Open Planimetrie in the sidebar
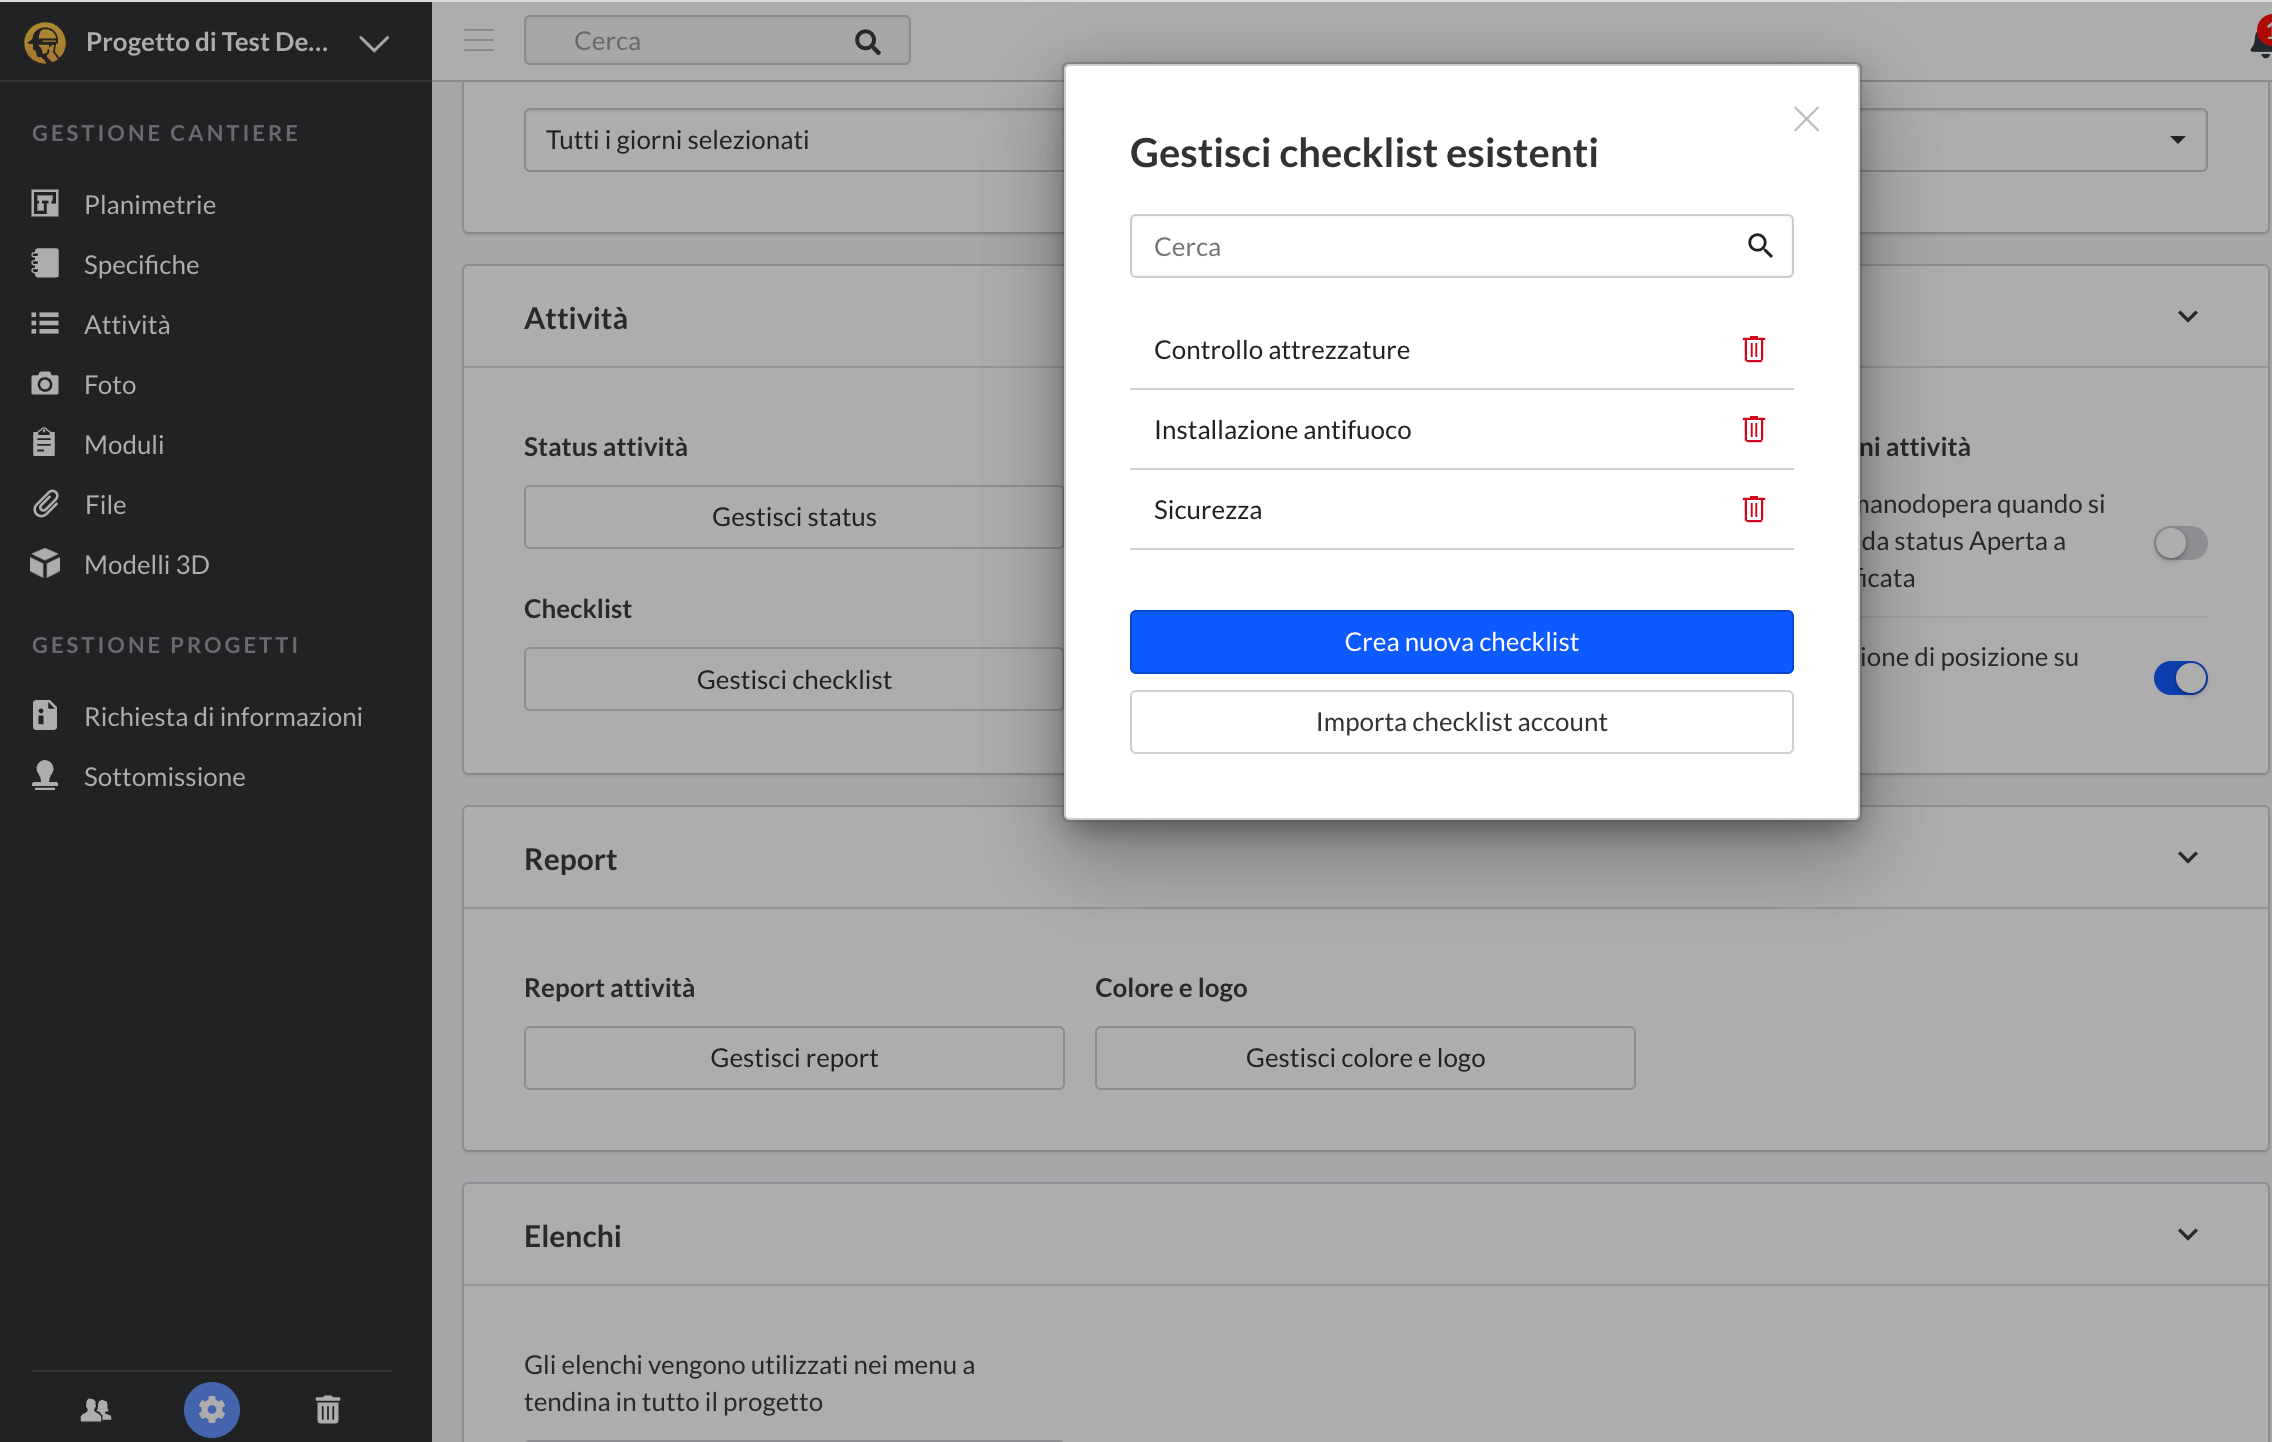 (150, 205)
